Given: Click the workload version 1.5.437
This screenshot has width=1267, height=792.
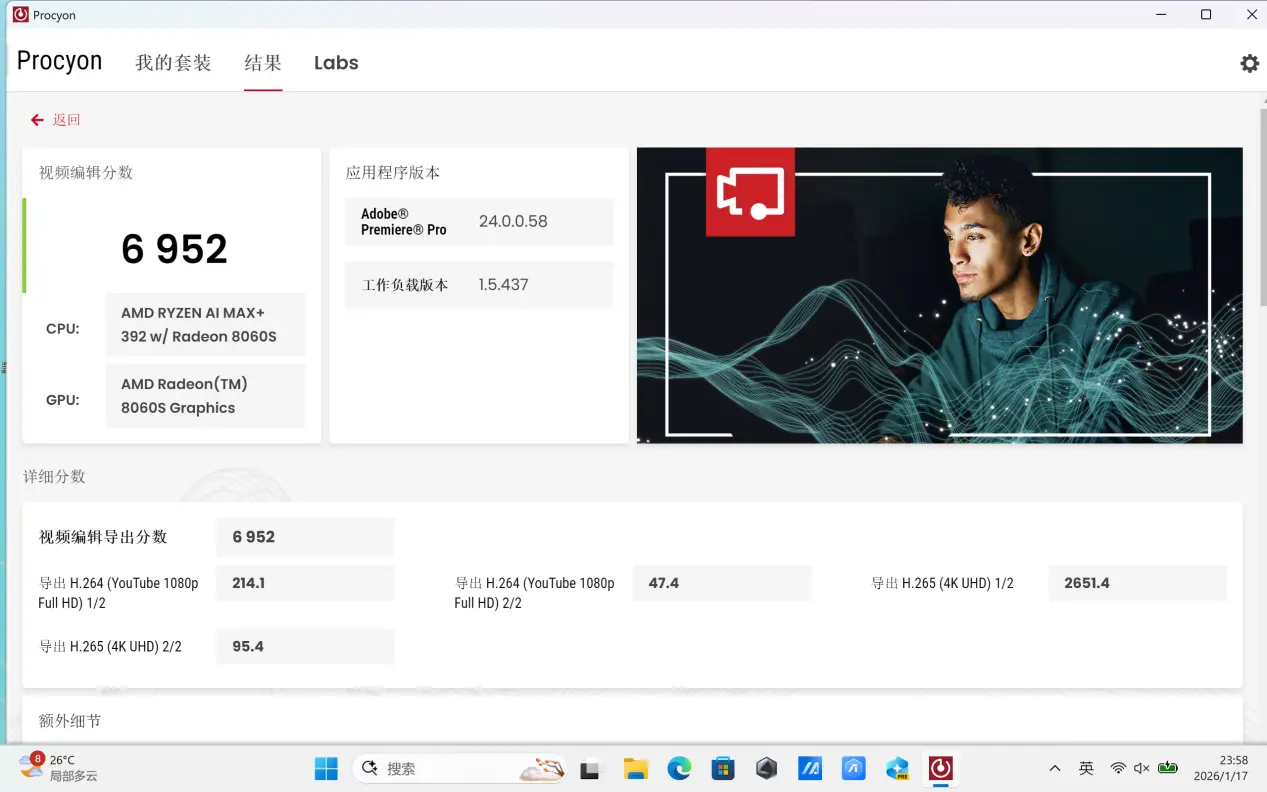Looking at the screenshot, I should pos(503,285).
